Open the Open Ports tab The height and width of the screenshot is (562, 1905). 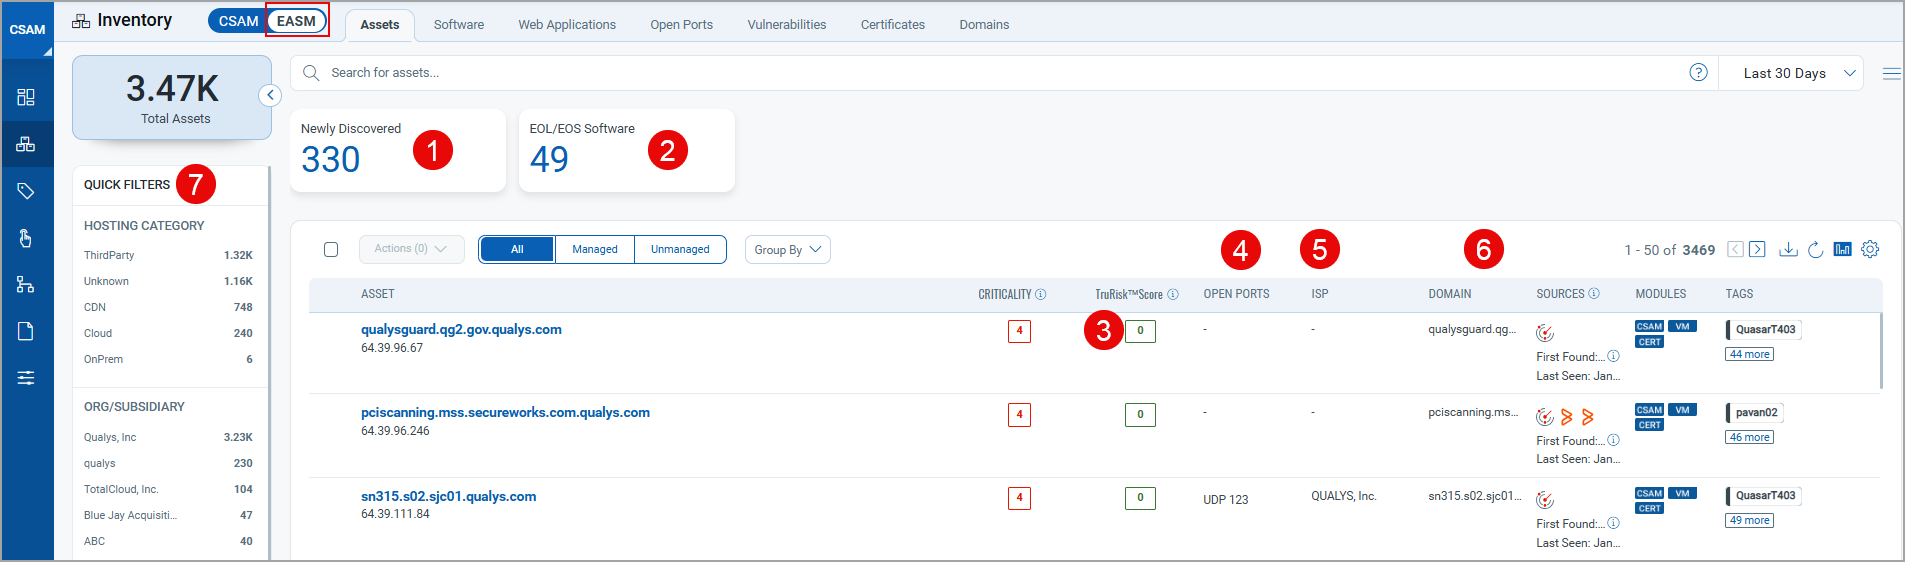[682, 25]
